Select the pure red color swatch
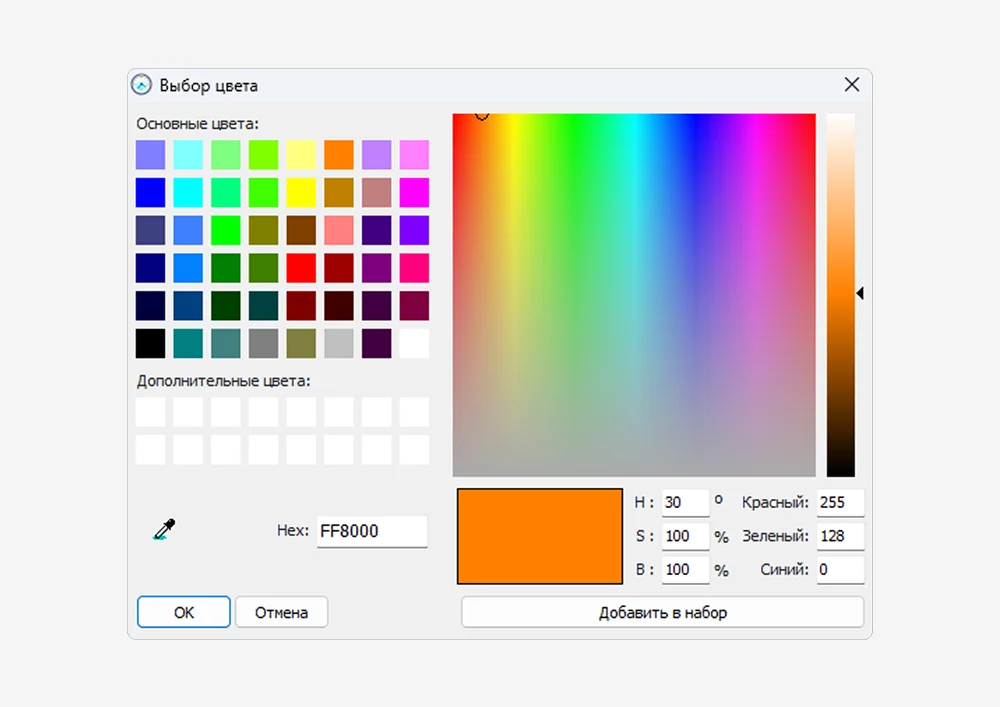 click(301, 268)
